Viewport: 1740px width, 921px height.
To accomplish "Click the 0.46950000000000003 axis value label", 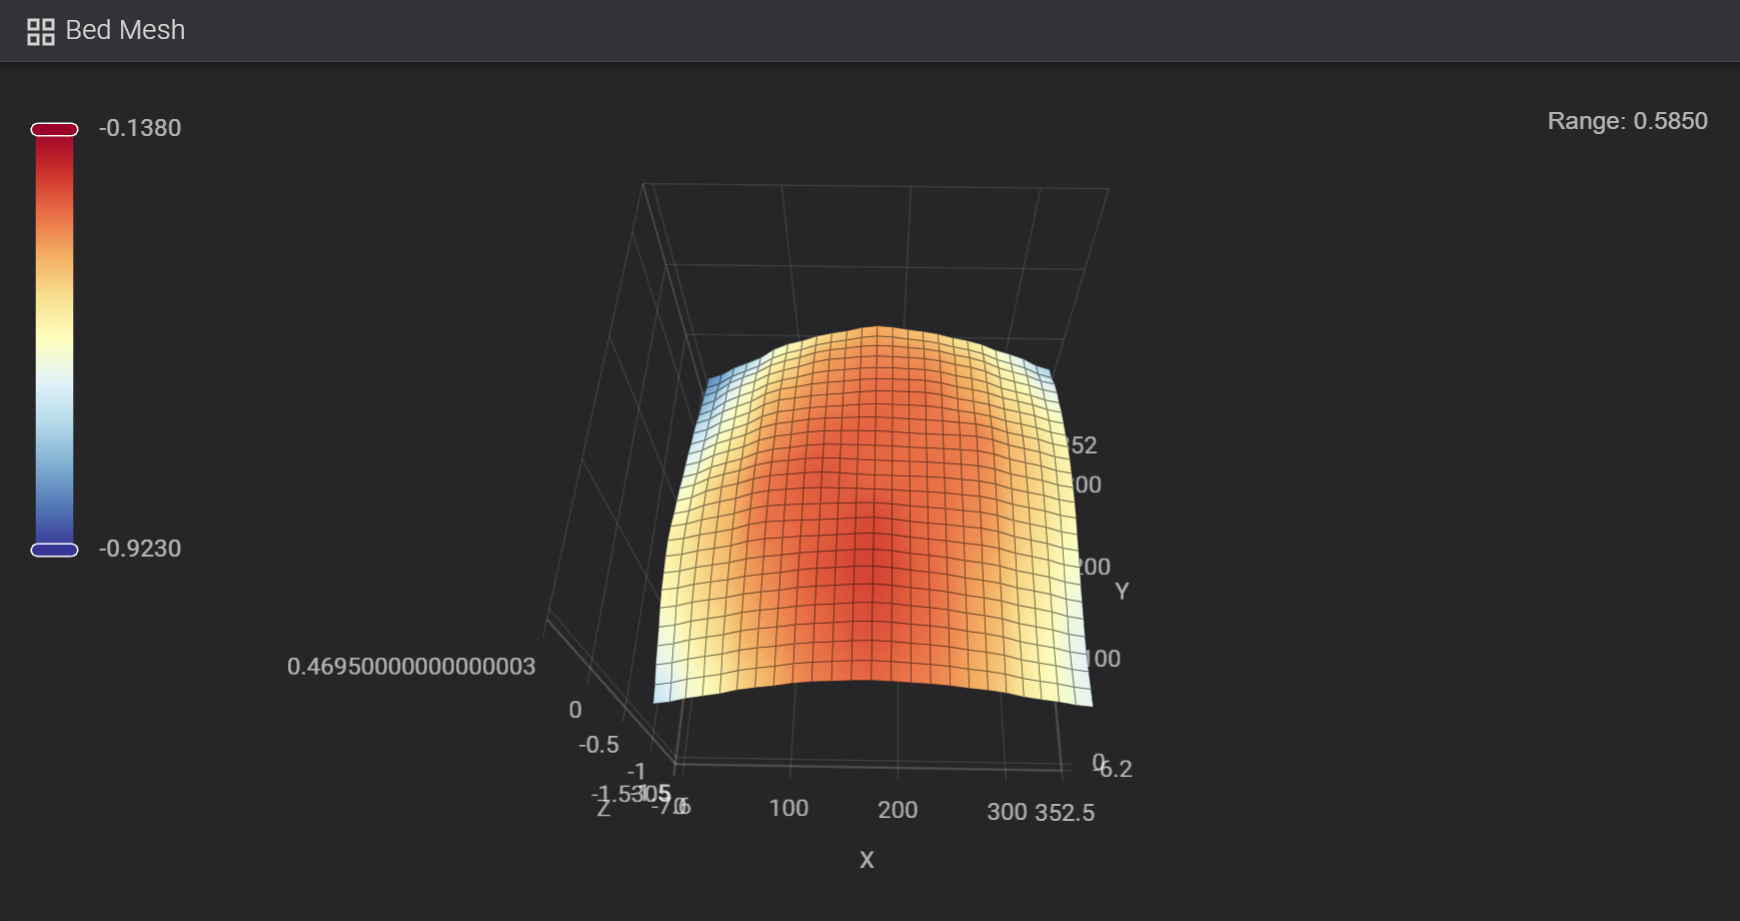I will [x=411, y=666].
